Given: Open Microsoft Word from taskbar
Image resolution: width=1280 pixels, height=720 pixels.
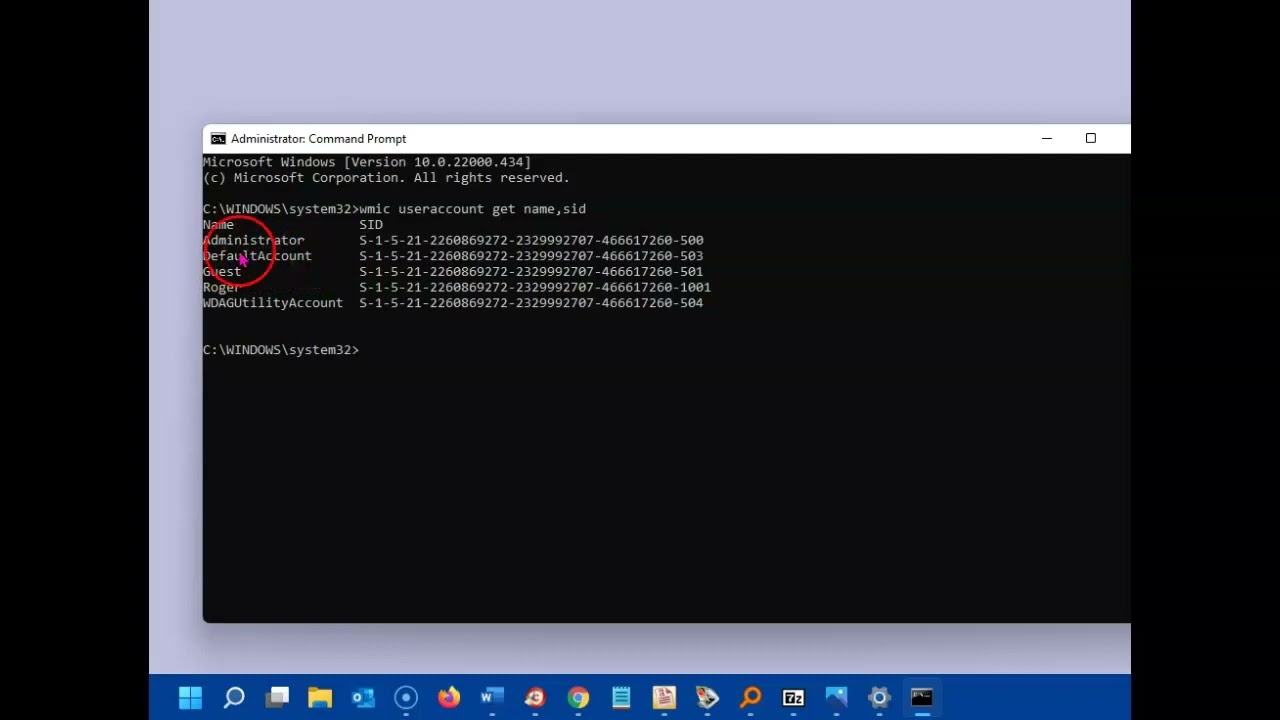Looking at the screenshot, I should [x=492, y=697].
